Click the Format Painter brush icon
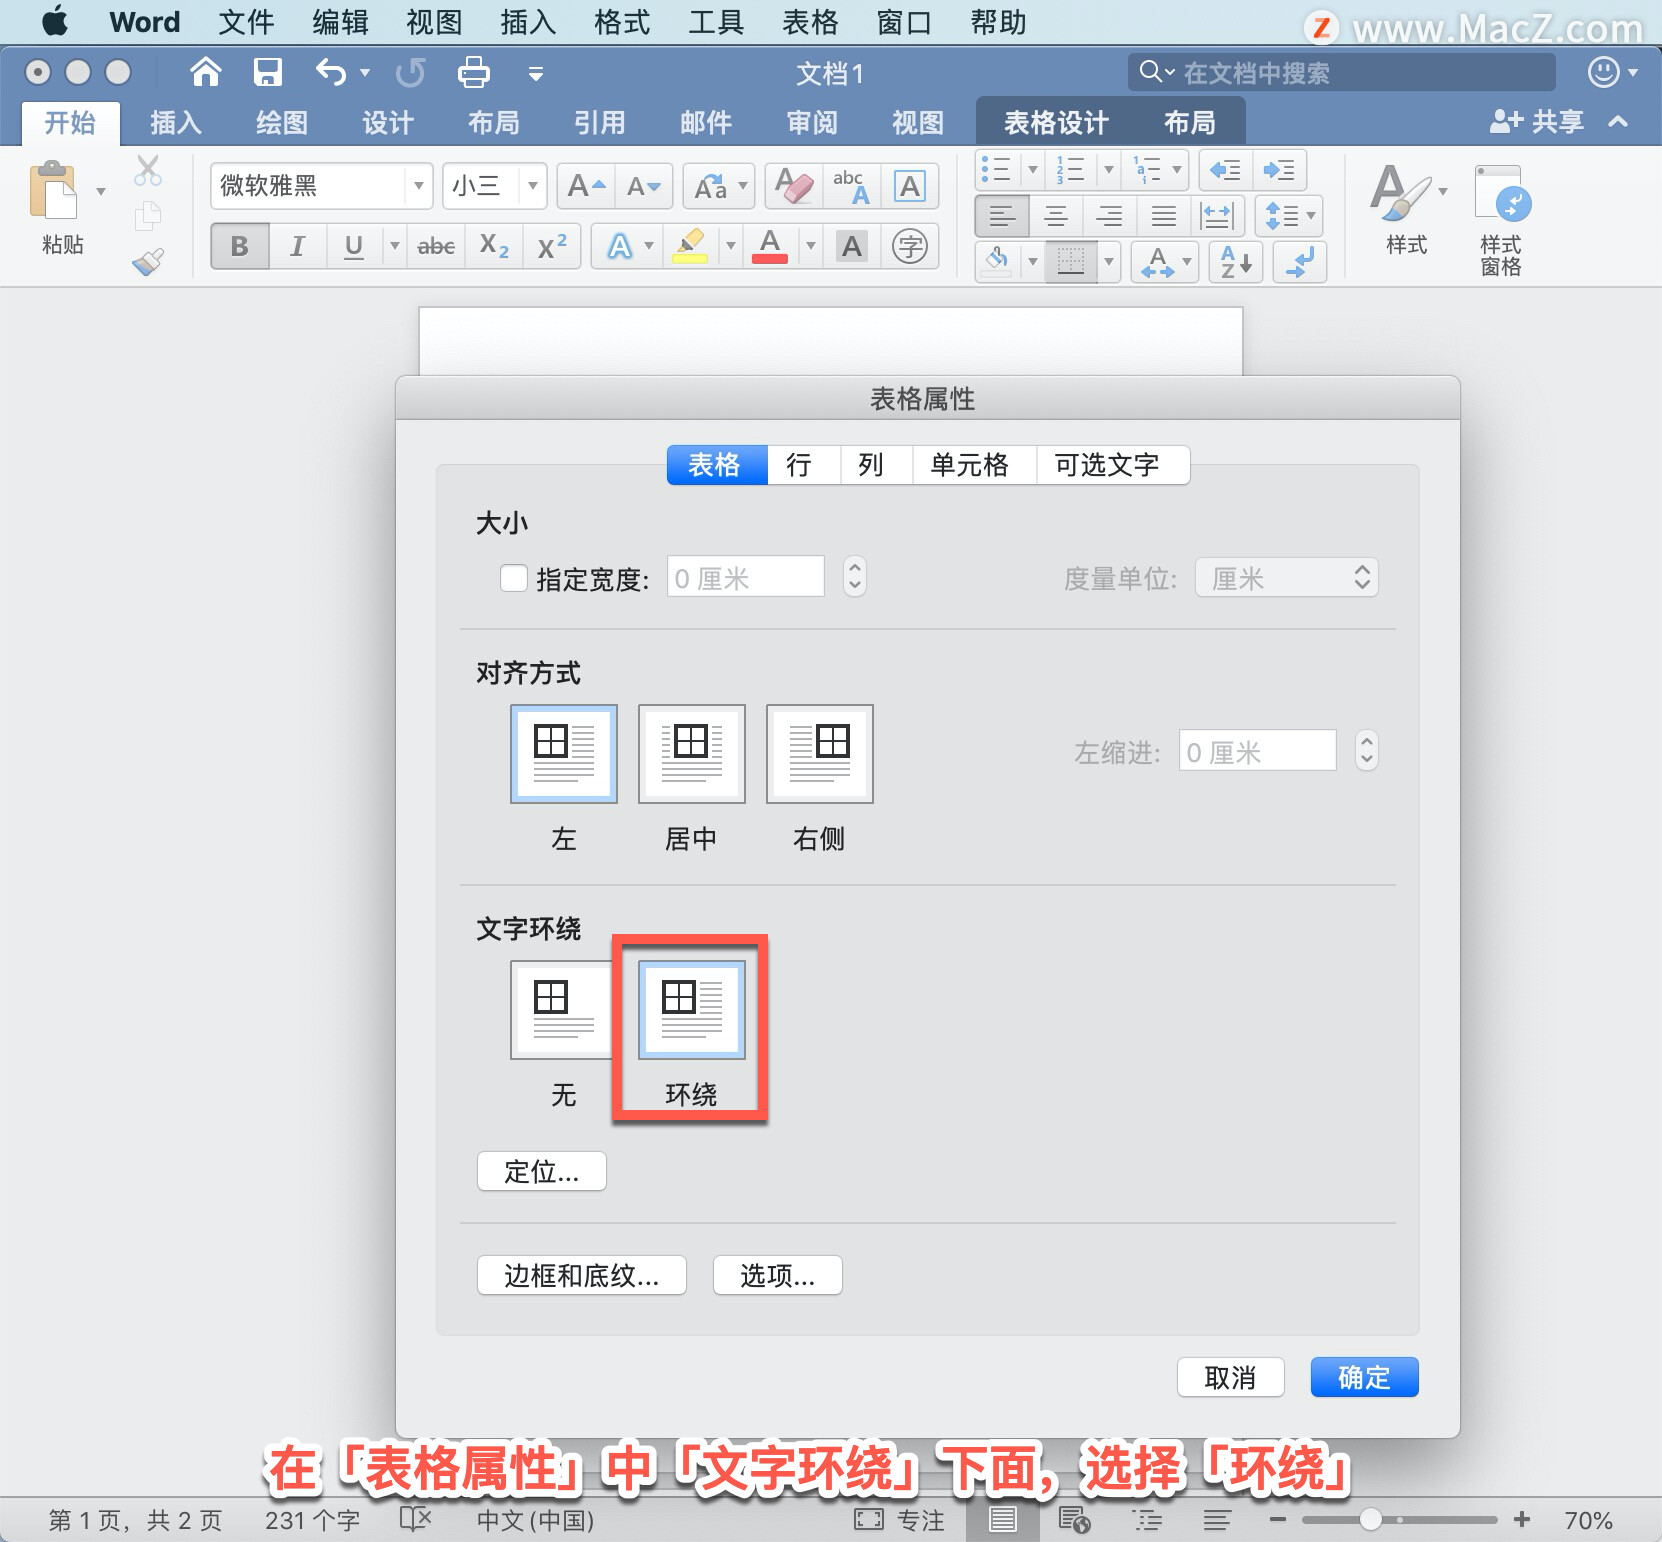 pos(148,262)
